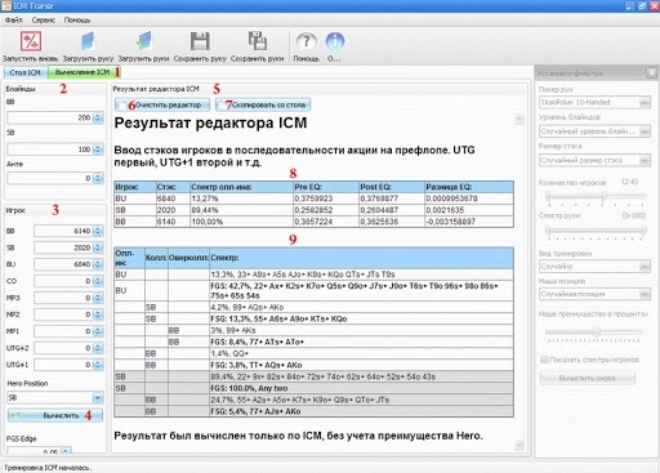Click the 89,44% cell in SB row
This screenshot has width=660, height=473.
(241, 210)
